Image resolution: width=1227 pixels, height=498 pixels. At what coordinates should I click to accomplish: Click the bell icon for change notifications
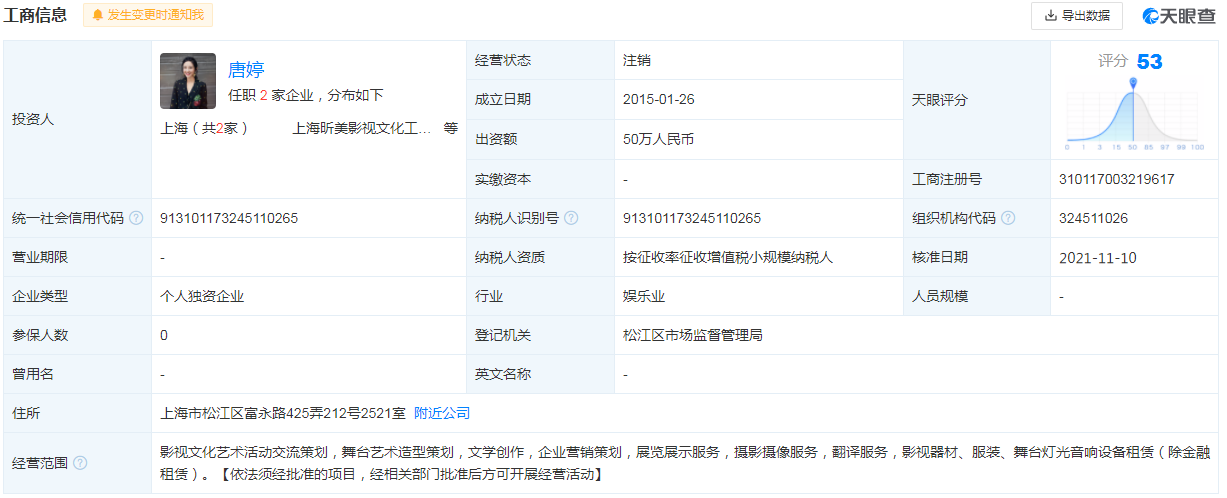pos(97,15)
